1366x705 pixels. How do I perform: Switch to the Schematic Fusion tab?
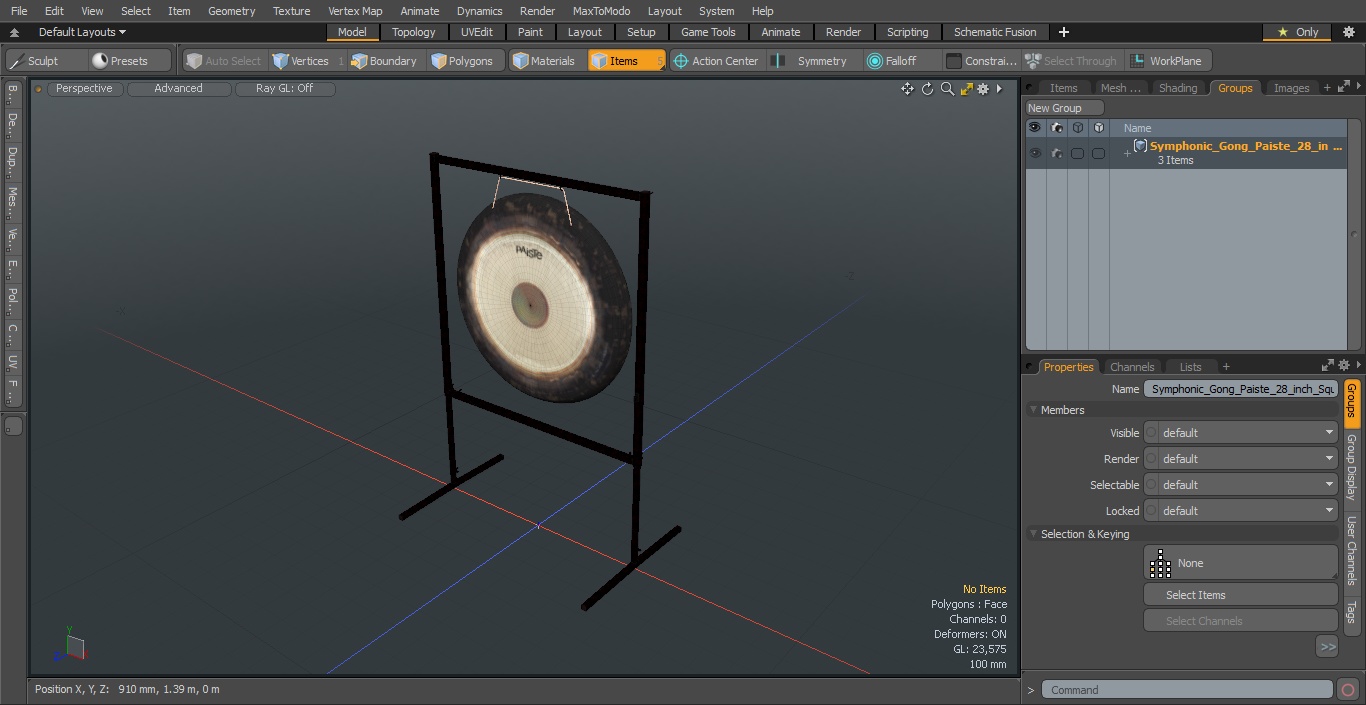click(x=995, y=32)
